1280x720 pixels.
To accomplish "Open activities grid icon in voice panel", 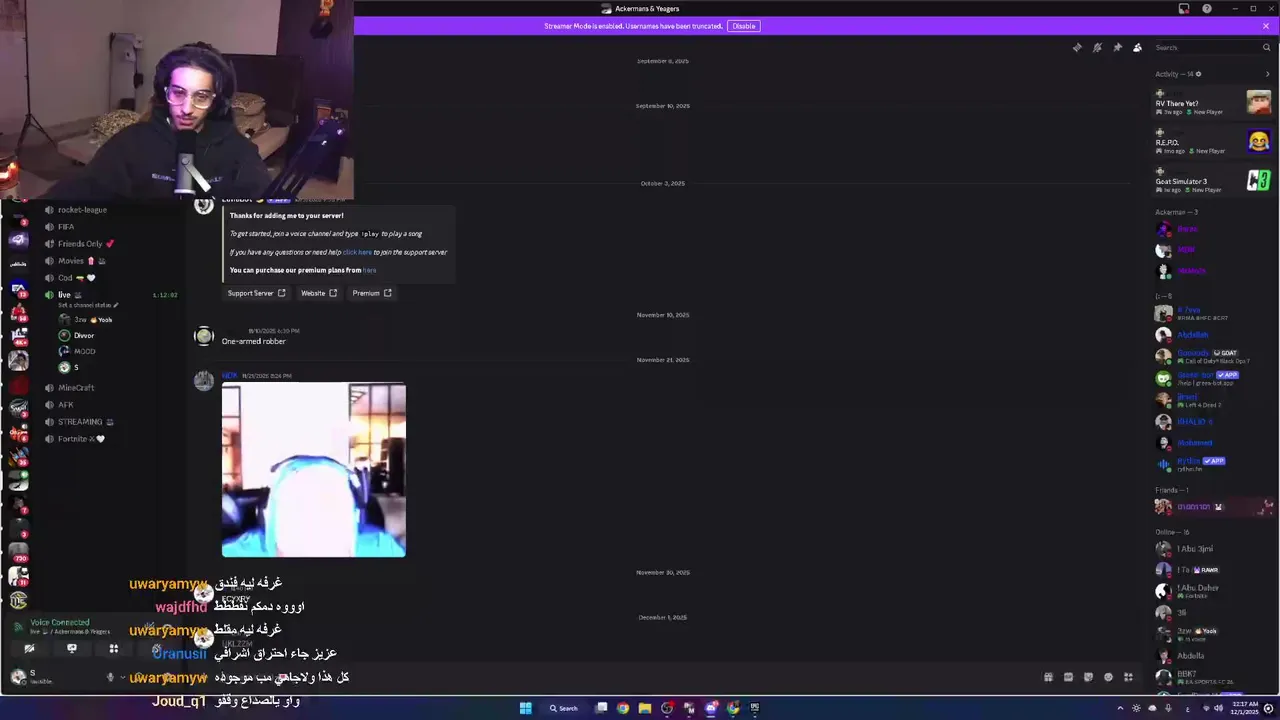I will 114,649.
